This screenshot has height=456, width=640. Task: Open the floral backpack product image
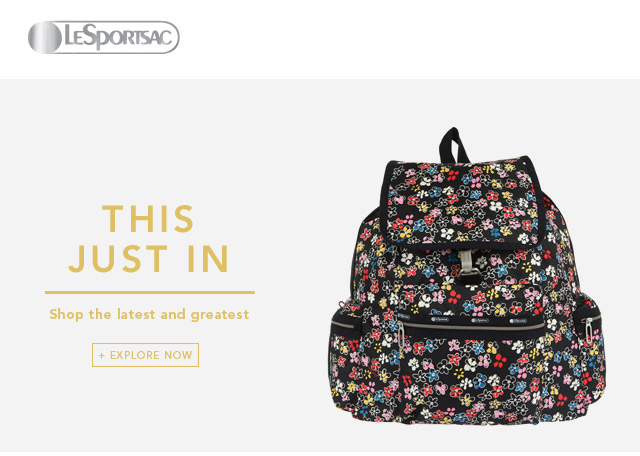(x=467, y=277)
